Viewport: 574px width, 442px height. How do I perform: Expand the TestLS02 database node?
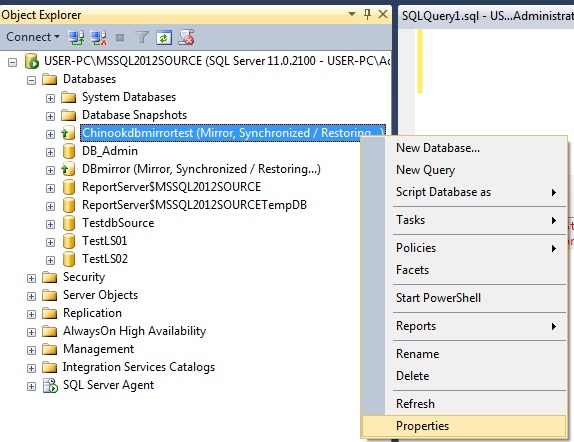(50, 260)
